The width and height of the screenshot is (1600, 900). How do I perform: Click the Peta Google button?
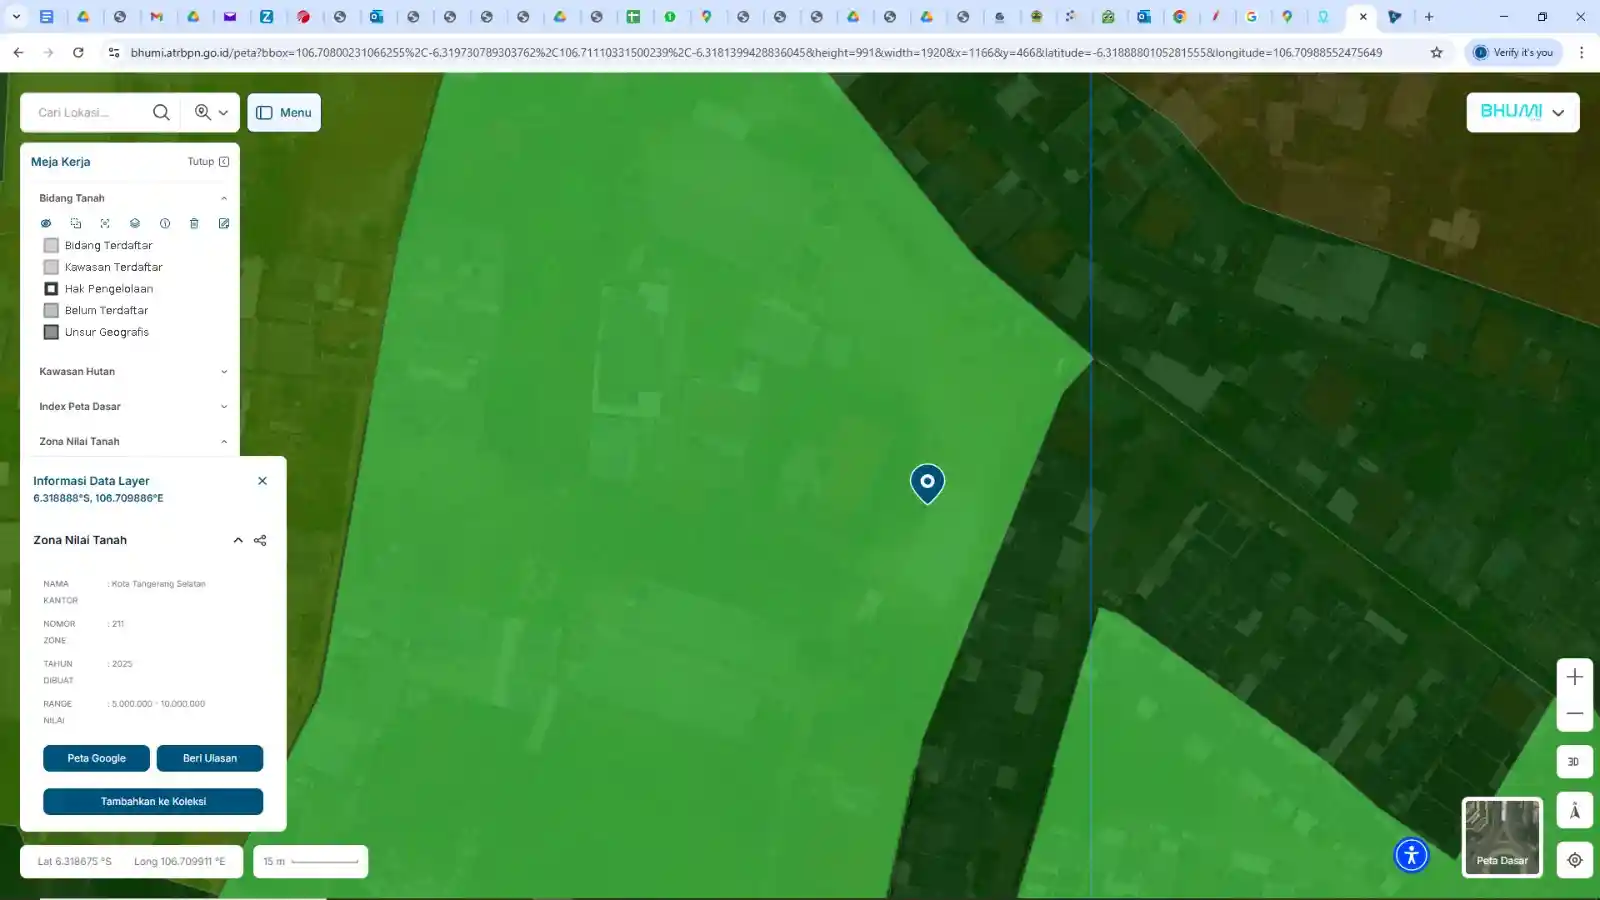[96, 758]
